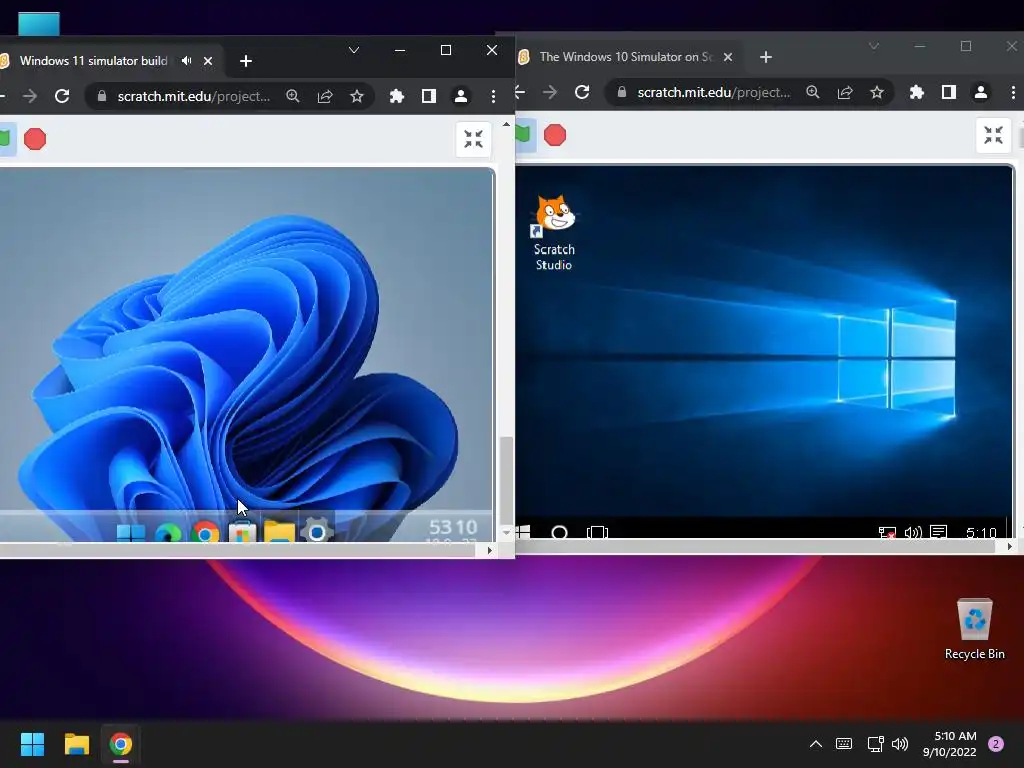Open simulated Edge icon in Windows 11 simulator
This screenshot has width=1024, height=768.
168,533
